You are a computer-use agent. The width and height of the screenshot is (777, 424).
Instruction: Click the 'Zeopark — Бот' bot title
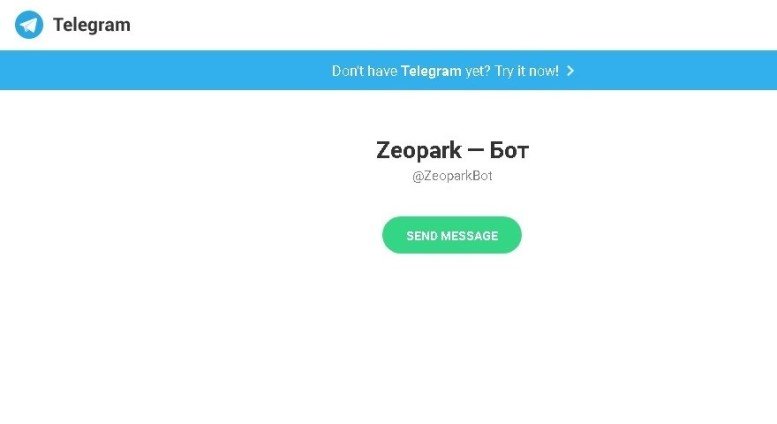coord(452,150)
